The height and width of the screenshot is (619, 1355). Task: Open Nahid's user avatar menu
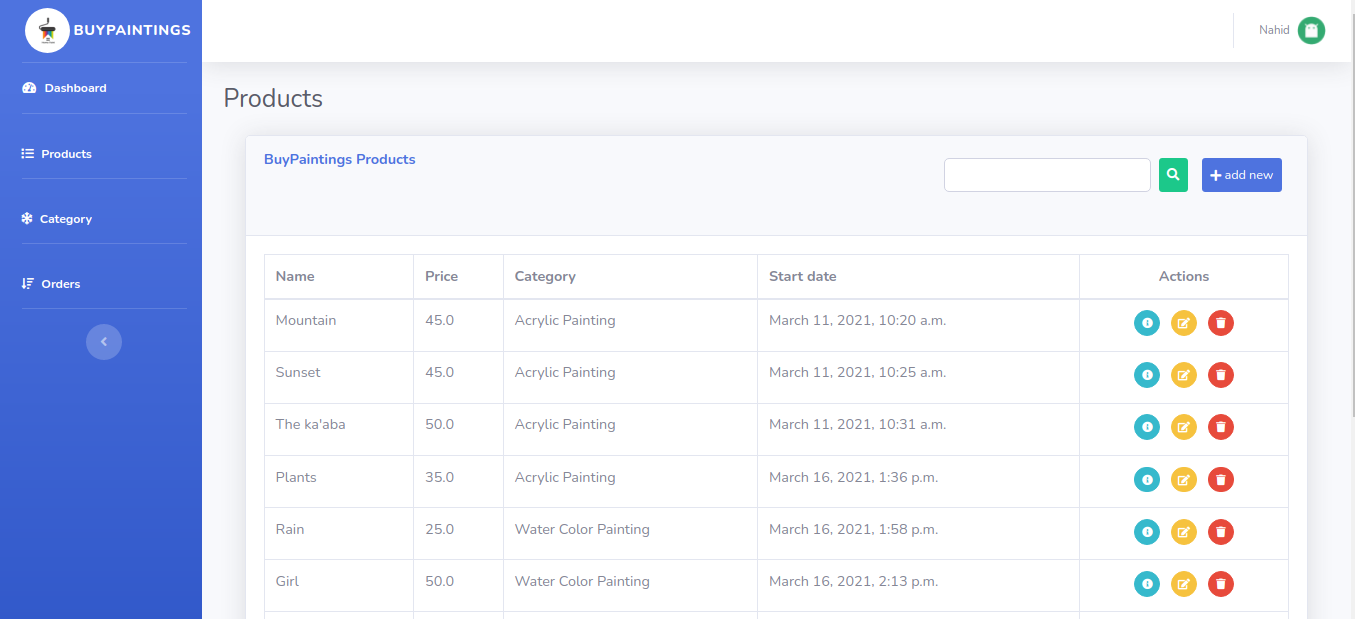1310,30
